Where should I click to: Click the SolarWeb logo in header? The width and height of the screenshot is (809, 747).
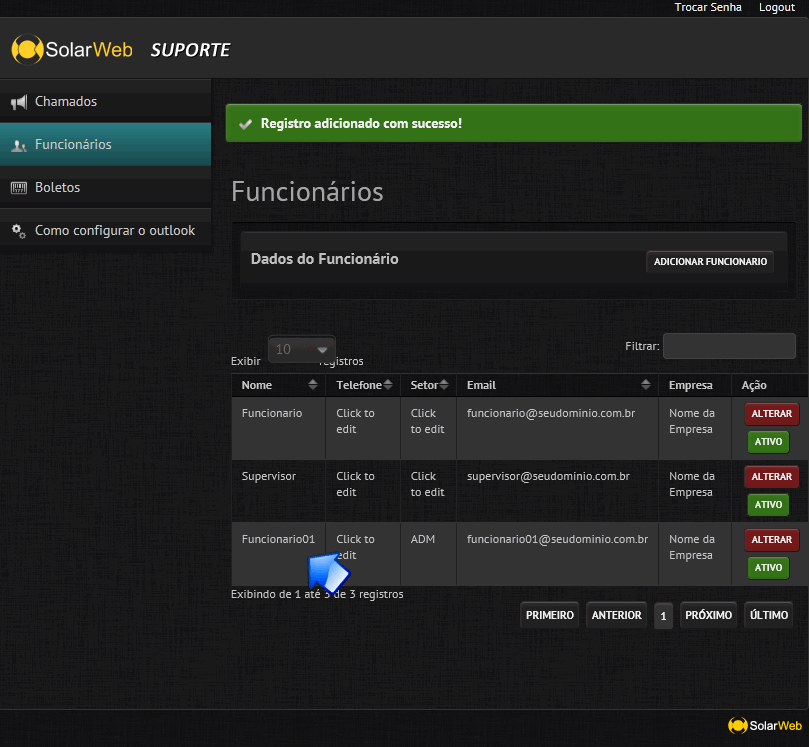tap(72, 50)
